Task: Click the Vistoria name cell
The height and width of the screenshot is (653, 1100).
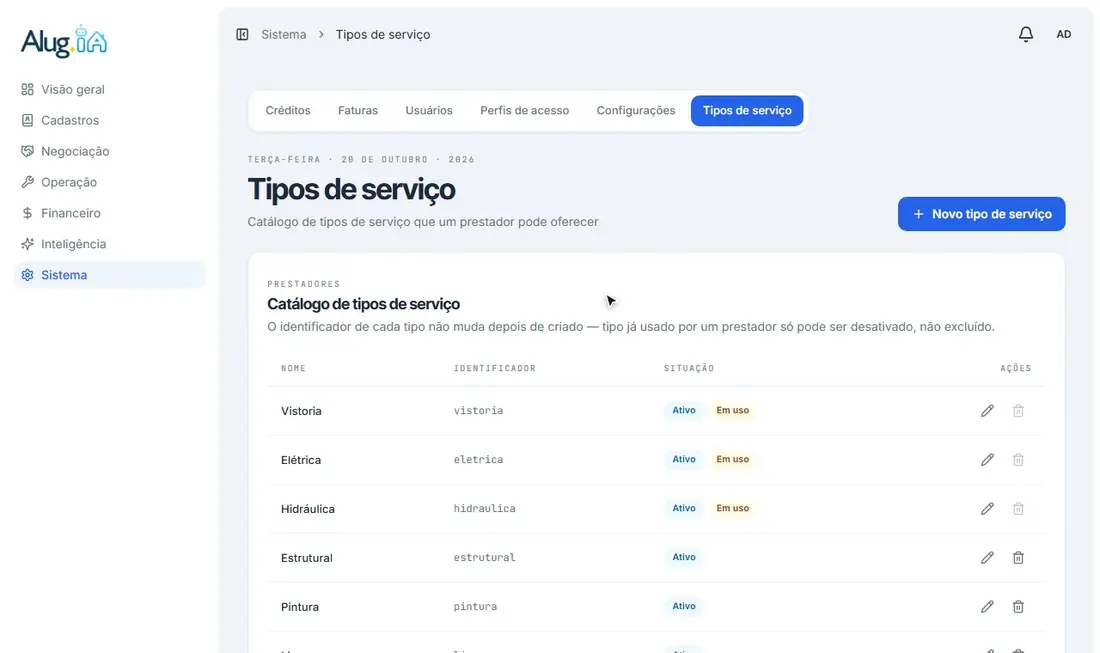Action: pyautogui.click(x=301, y=411)
